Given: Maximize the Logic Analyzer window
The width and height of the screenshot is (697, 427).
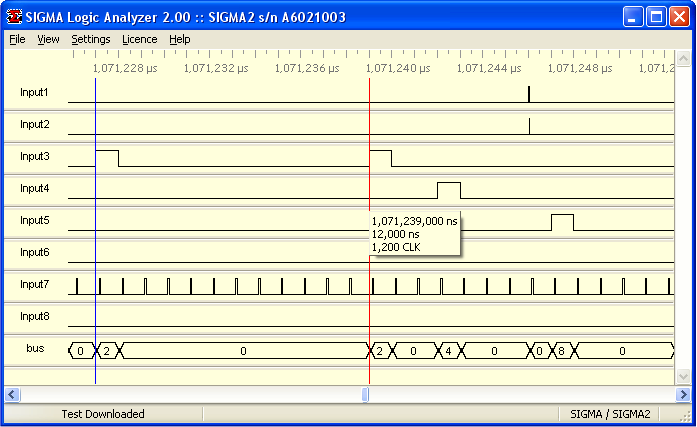Looking at the screenshot, I should [x=656, y=17].
